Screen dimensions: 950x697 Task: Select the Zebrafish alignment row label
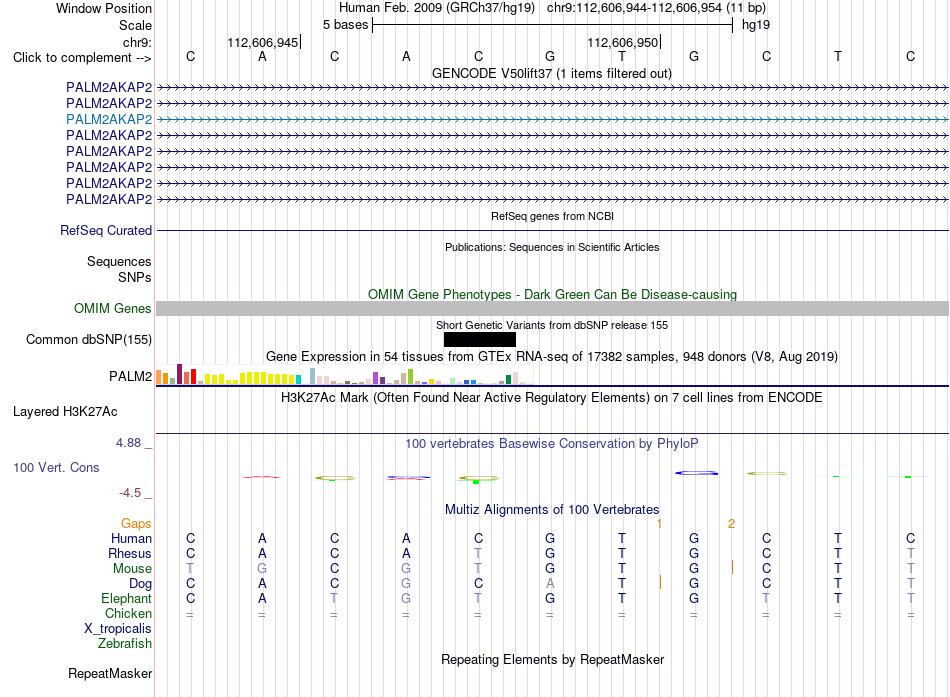tap(125, 644)
